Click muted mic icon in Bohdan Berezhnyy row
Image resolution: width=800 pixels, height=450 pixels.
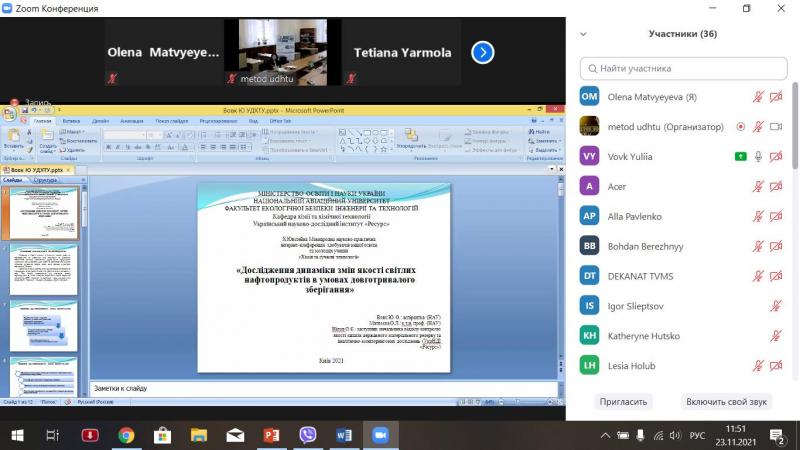[758, 246]
